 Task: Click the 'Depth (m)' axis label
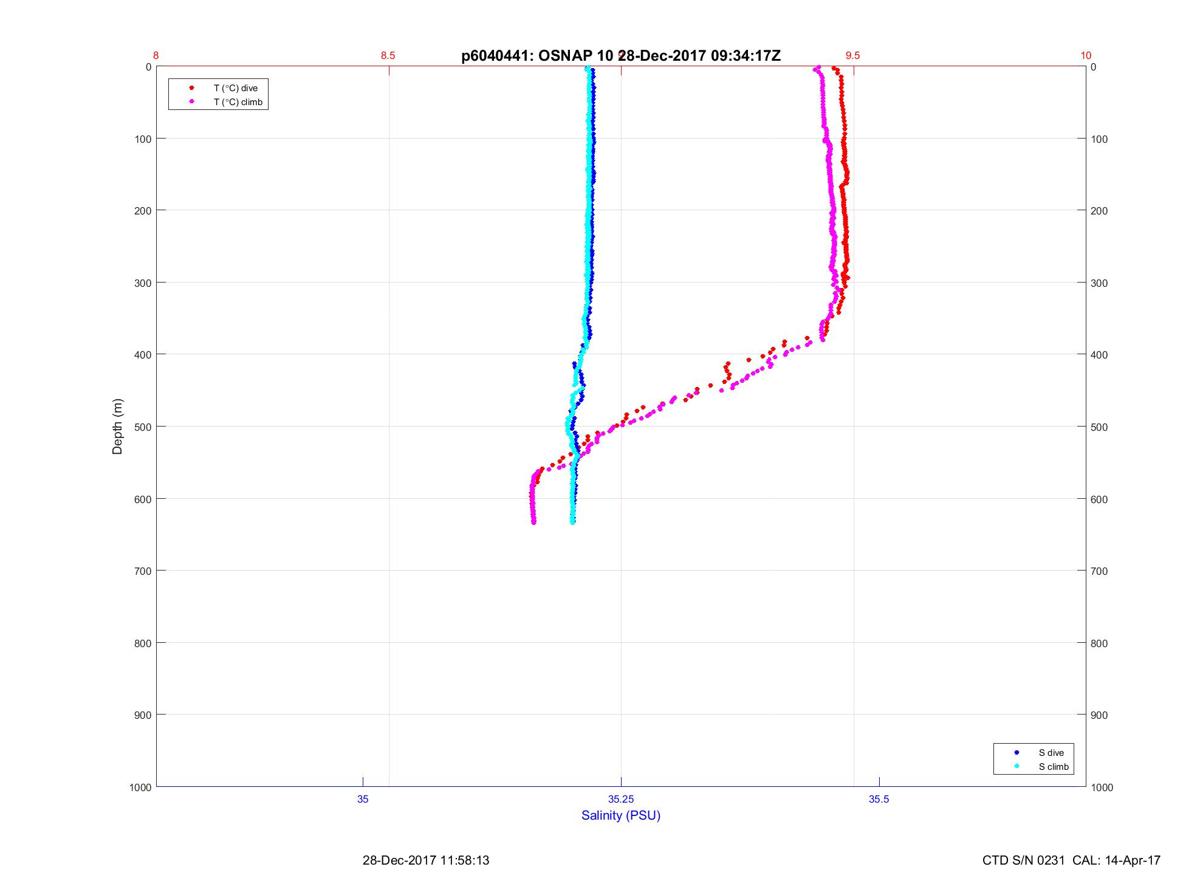click(x=117, y=427)
